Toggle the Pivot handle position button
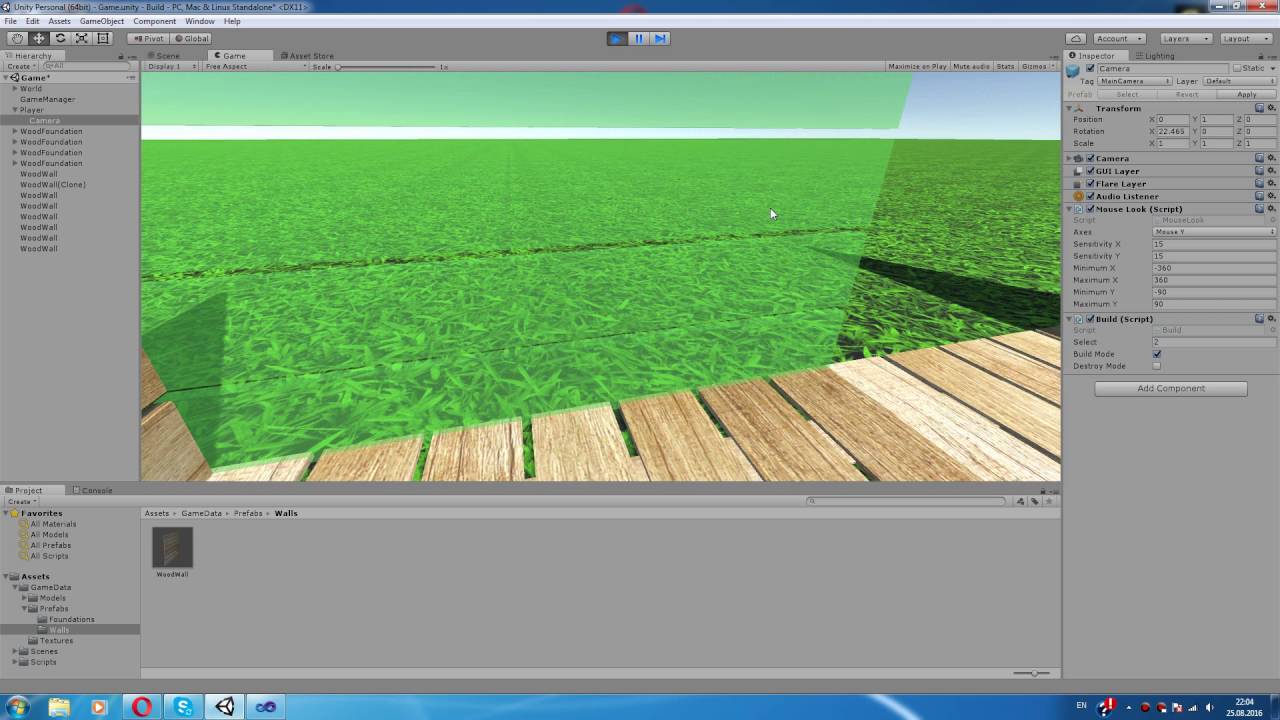The width and height of the screenshot is (1280, 720). click(148, 38)
